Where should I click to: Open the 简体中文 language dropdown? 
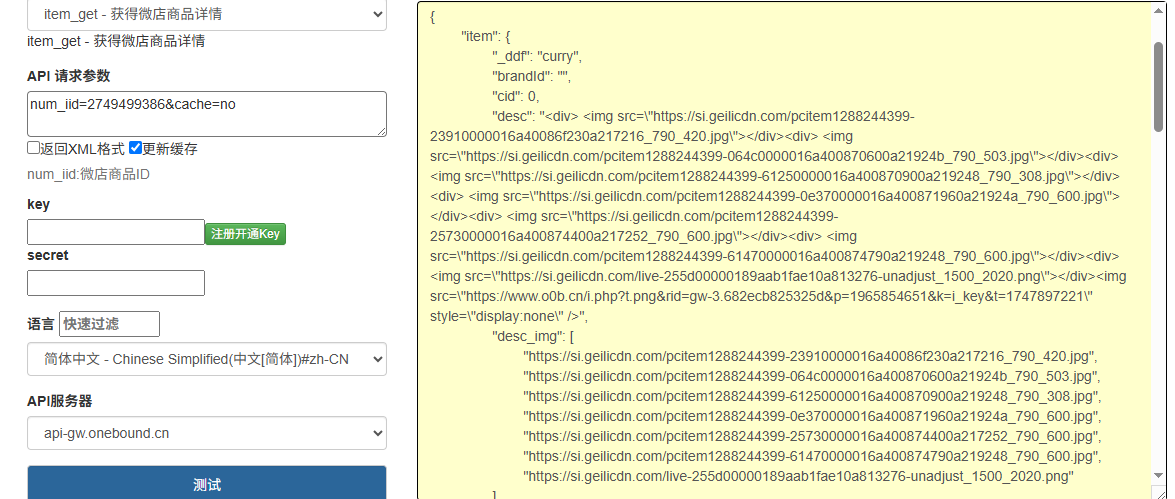[207, 359]
